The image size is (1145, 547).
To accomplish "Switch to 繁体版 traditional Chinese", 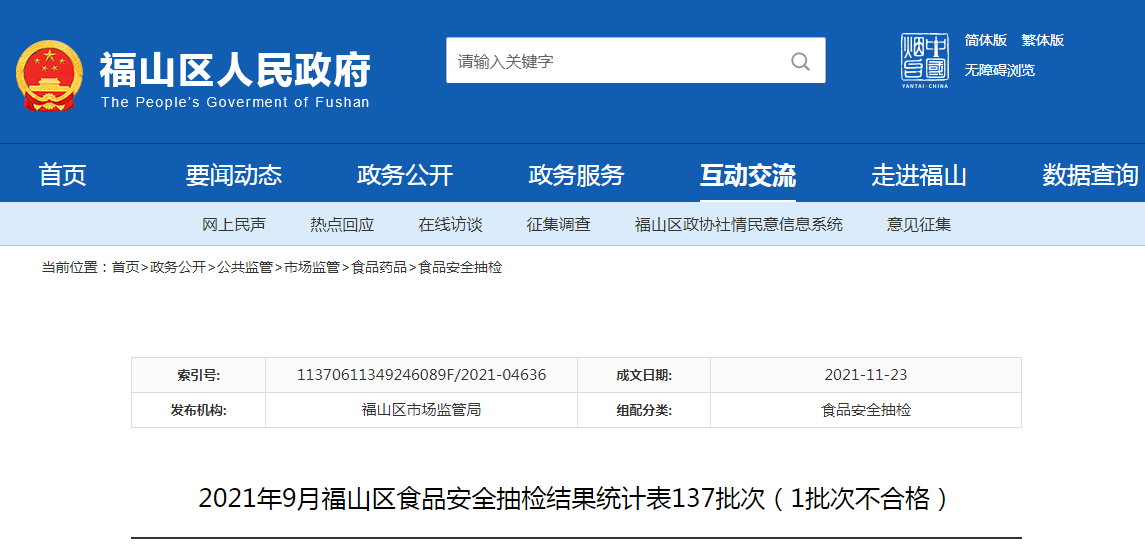I will click(x=1043, y=40).
